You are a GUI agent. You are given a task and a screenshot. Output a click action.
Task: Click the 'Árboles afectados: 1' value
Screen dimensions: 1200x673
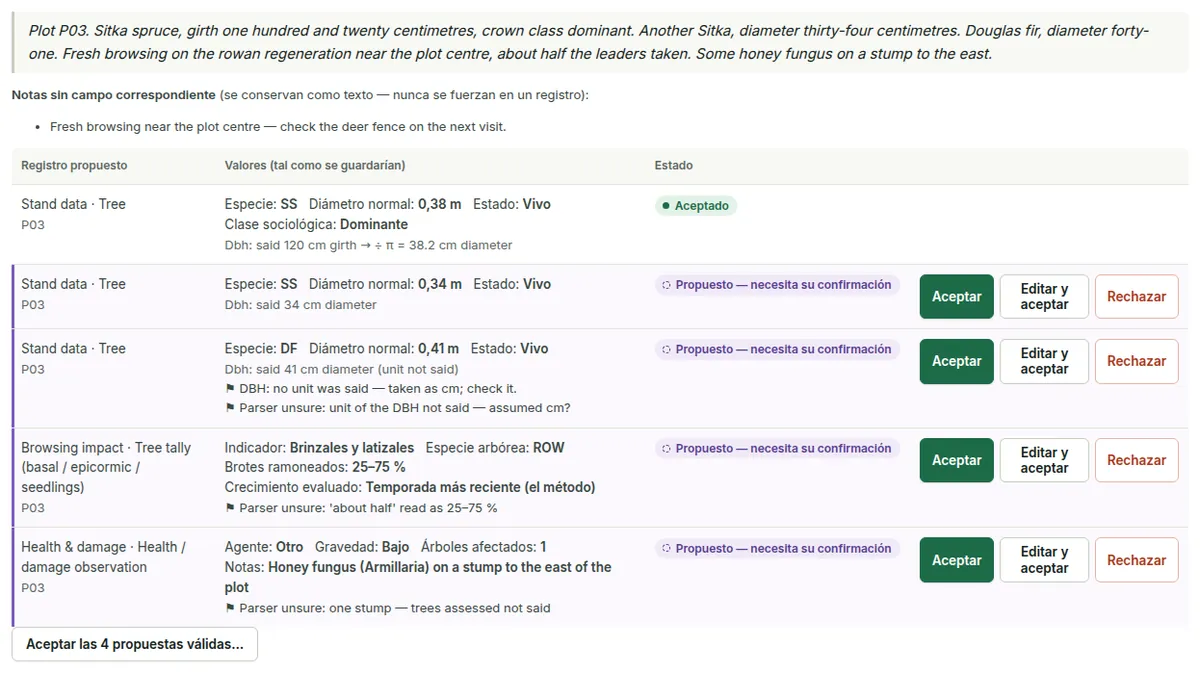pyautogui.click(x=484, y=547)
